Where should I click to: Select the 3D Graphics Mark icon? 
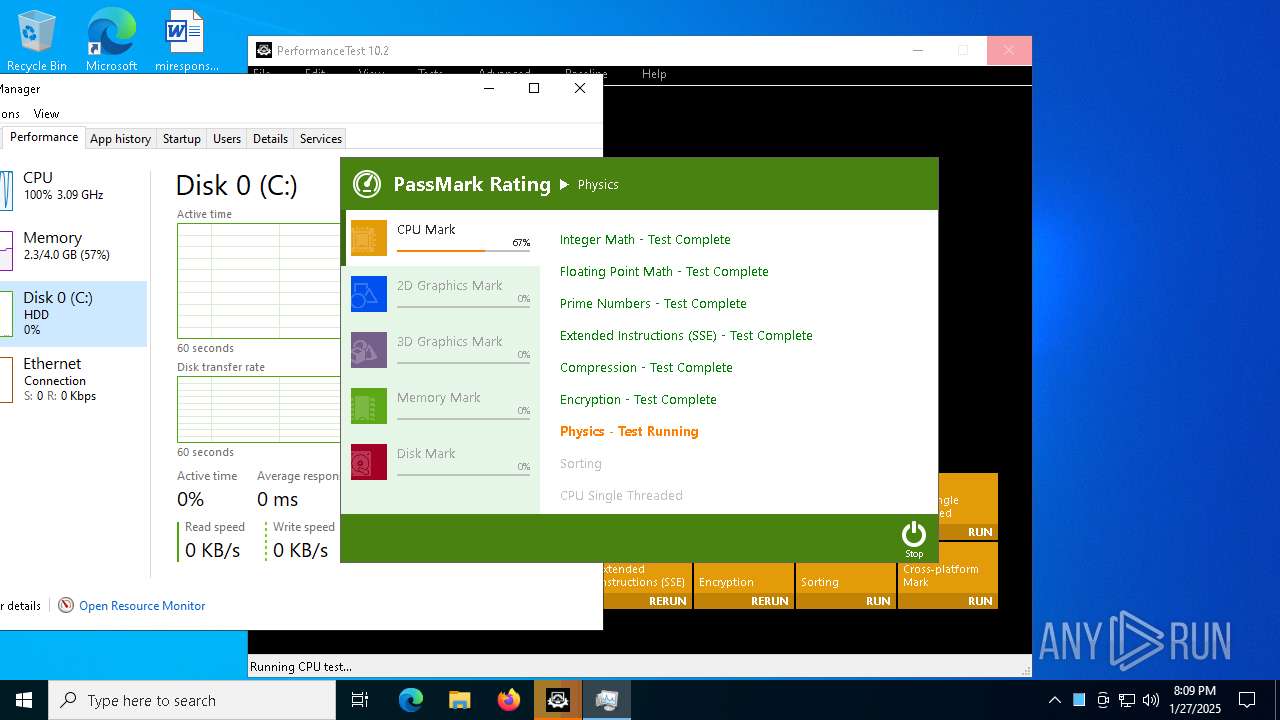[369, 350]
